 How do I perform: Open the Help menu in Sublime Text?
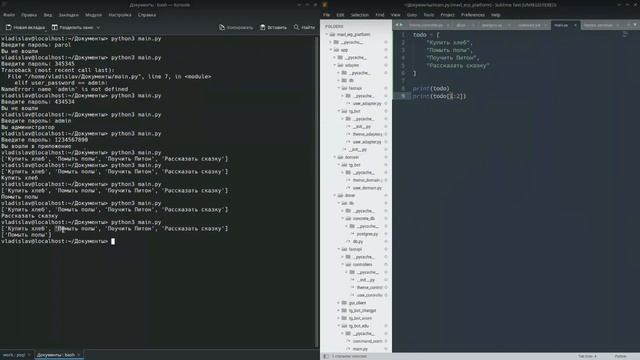click(x=496, y=15)
